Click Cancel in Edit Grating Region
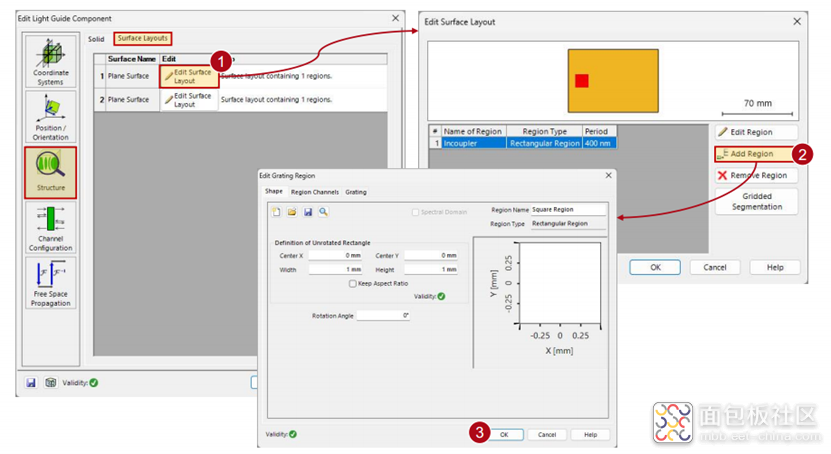The height and width of the screenshot is (454, 831). [x=547, y=434]
